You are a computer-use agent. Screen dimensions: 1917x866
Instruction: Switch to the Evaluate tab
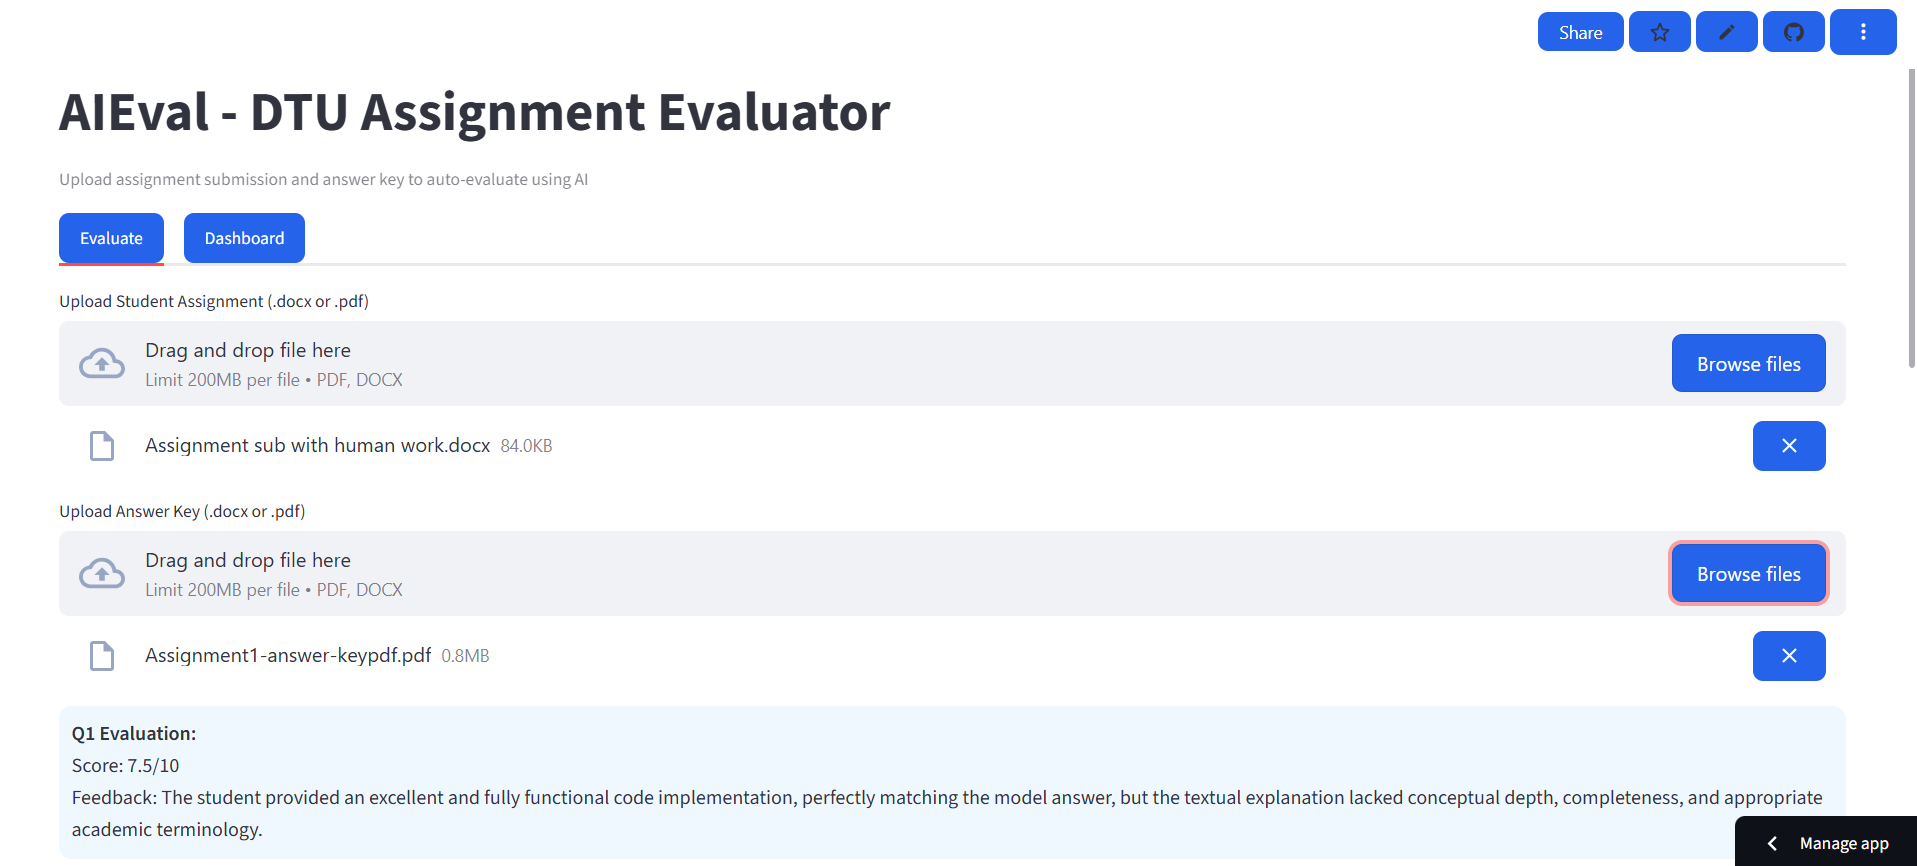111,238
